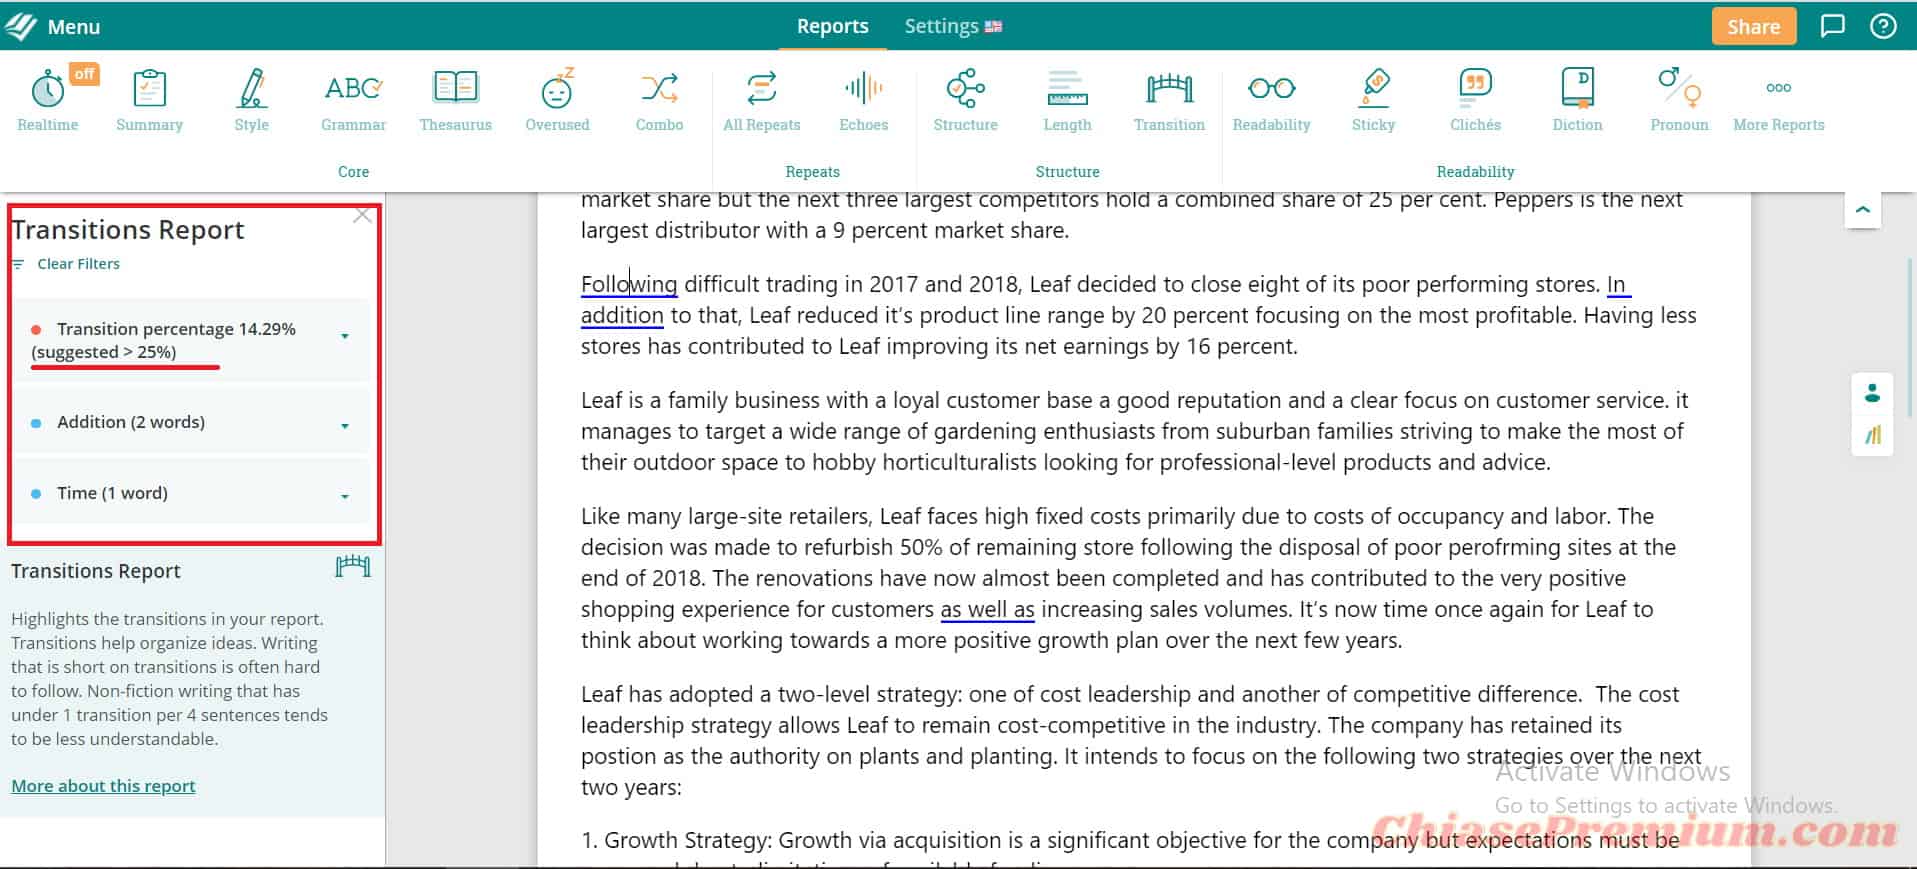Run the Overused words report
1917x869 pixels.
point(557,100)
